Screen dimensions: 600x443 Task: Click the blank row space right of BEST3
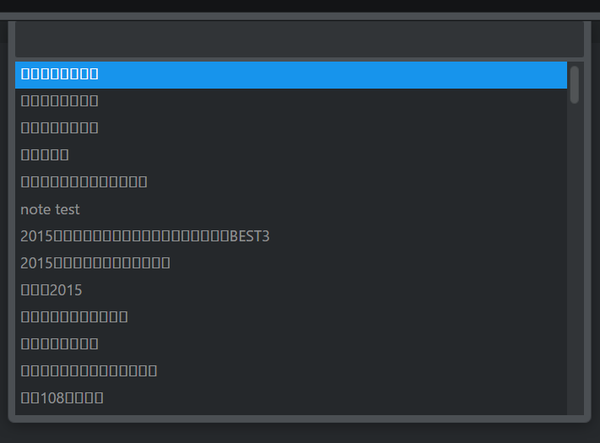click(x=418, y=236)
